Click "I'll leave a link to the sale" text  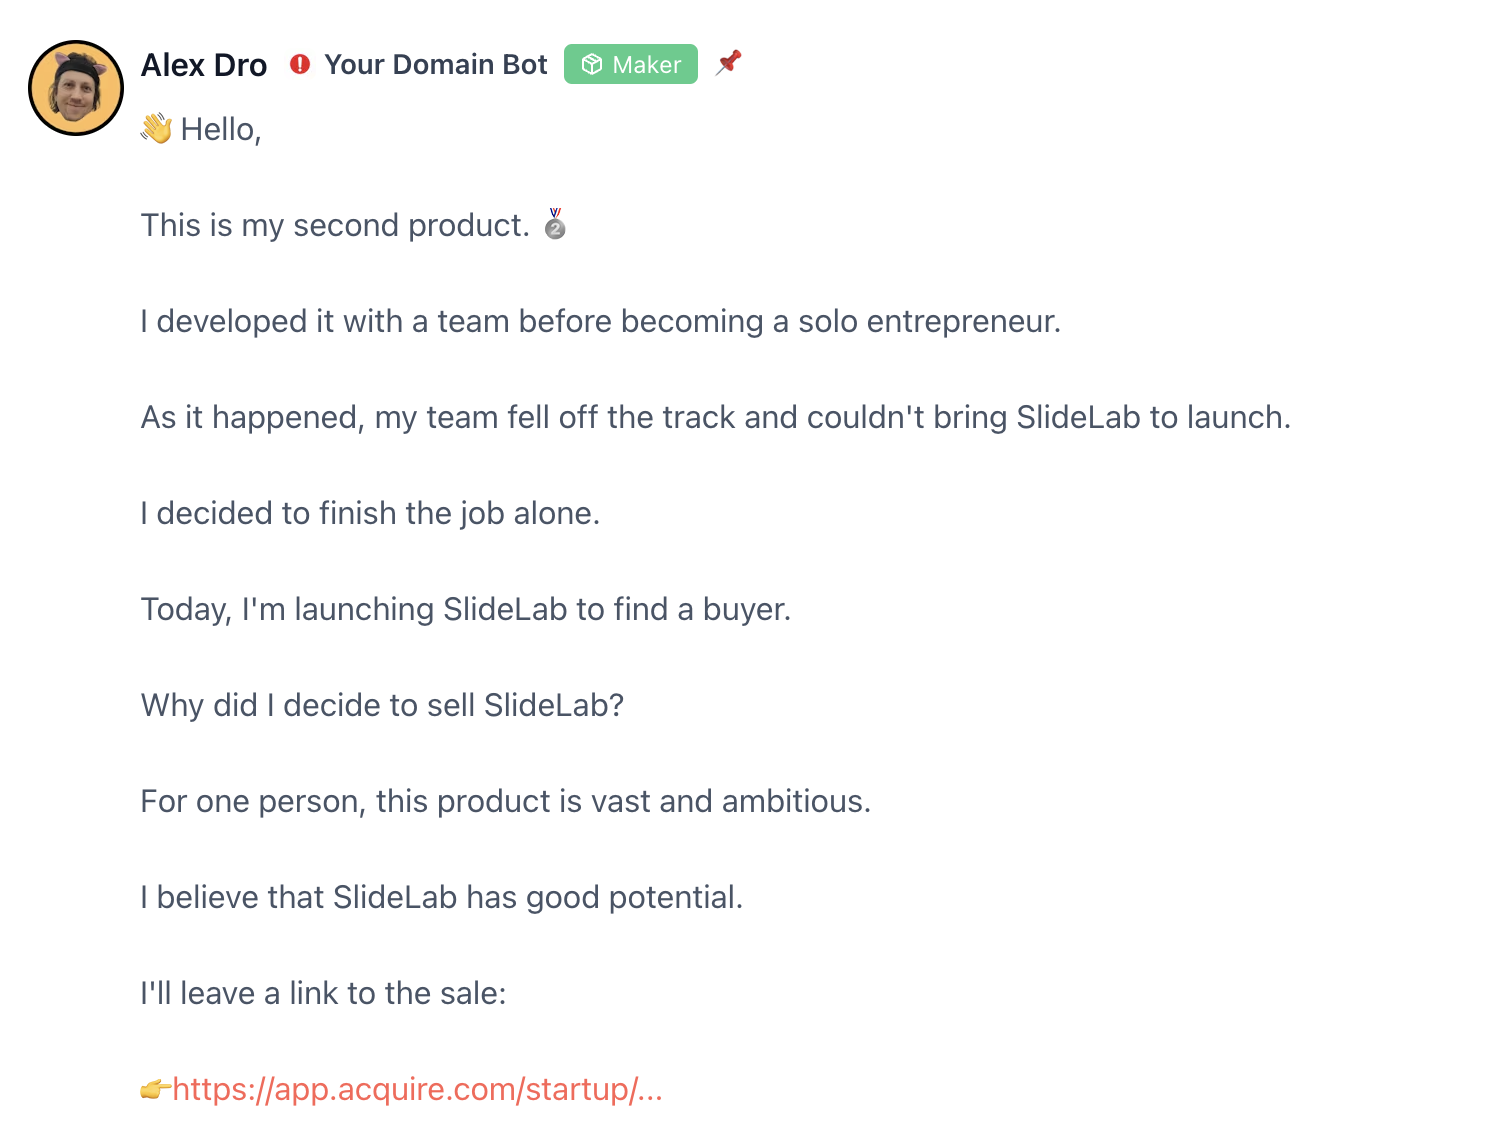[324, 994]
